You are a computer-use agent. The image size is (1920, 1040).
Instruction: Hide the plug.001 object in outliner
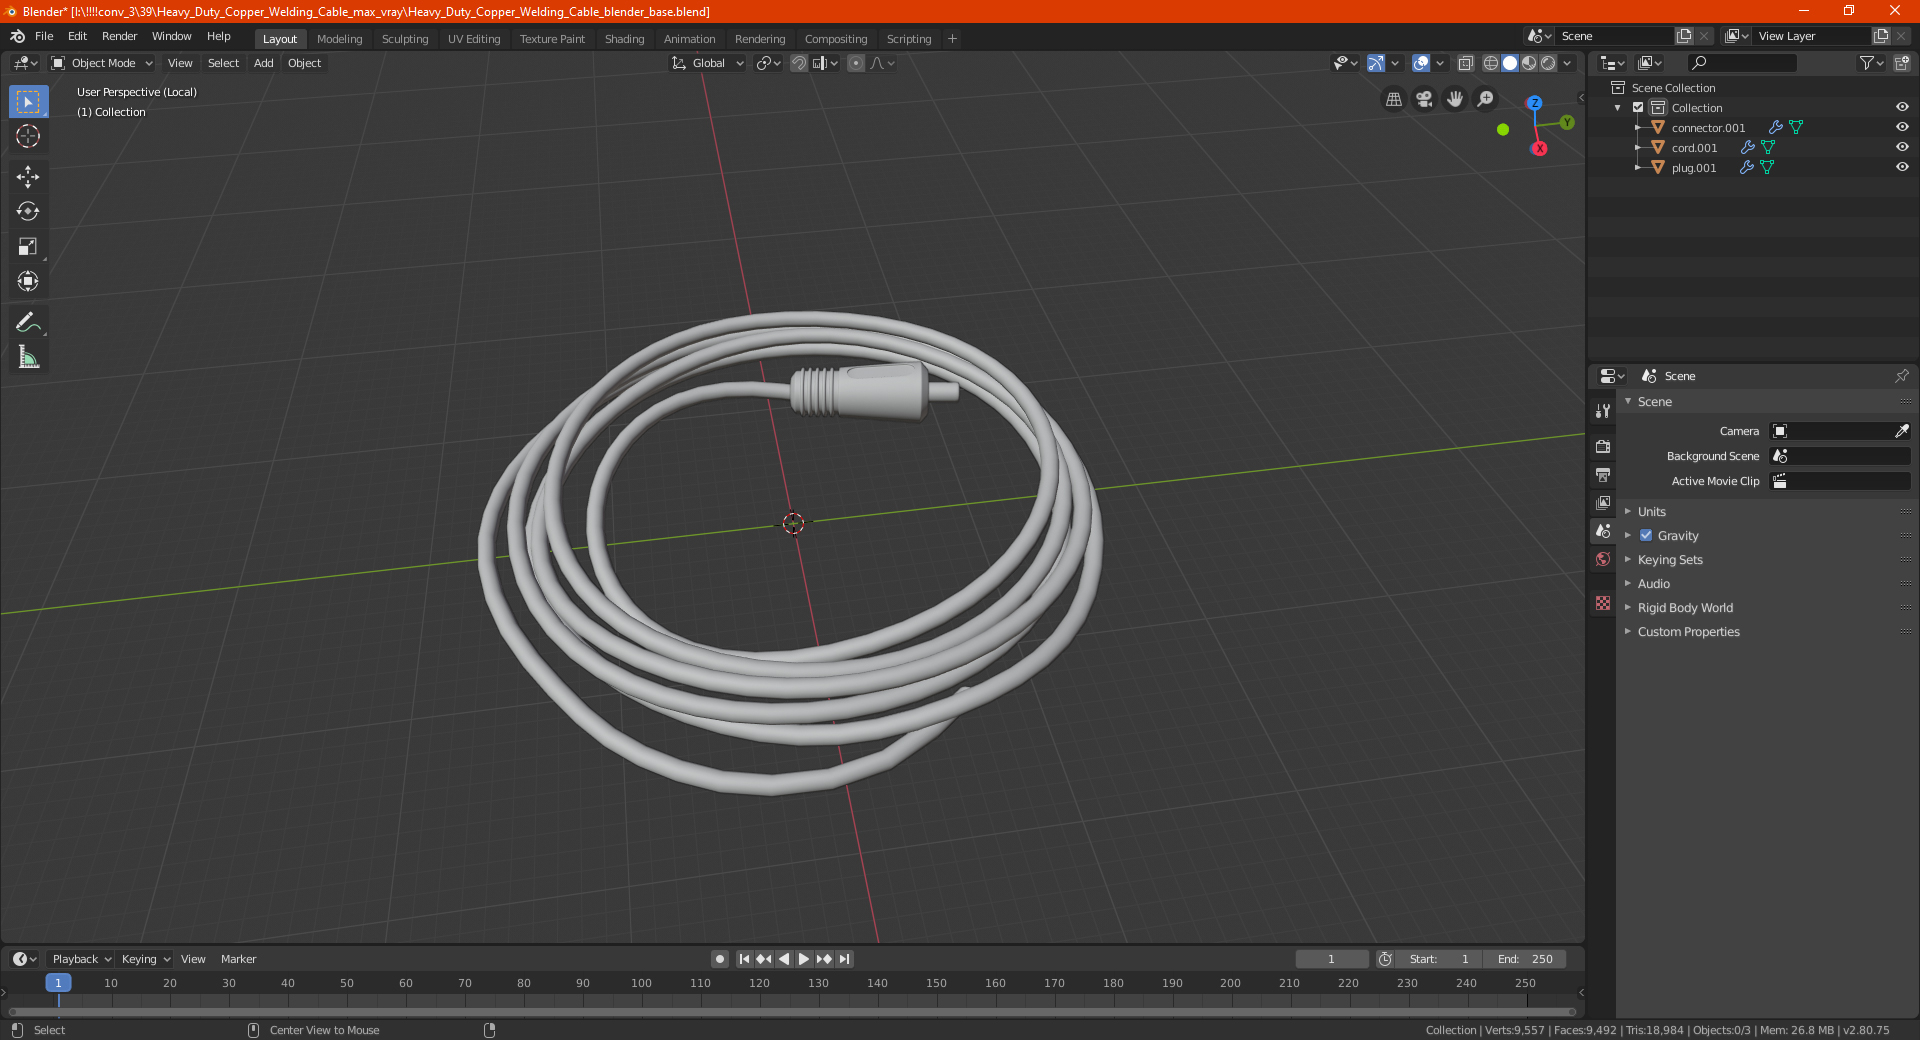pos(1902,168)
